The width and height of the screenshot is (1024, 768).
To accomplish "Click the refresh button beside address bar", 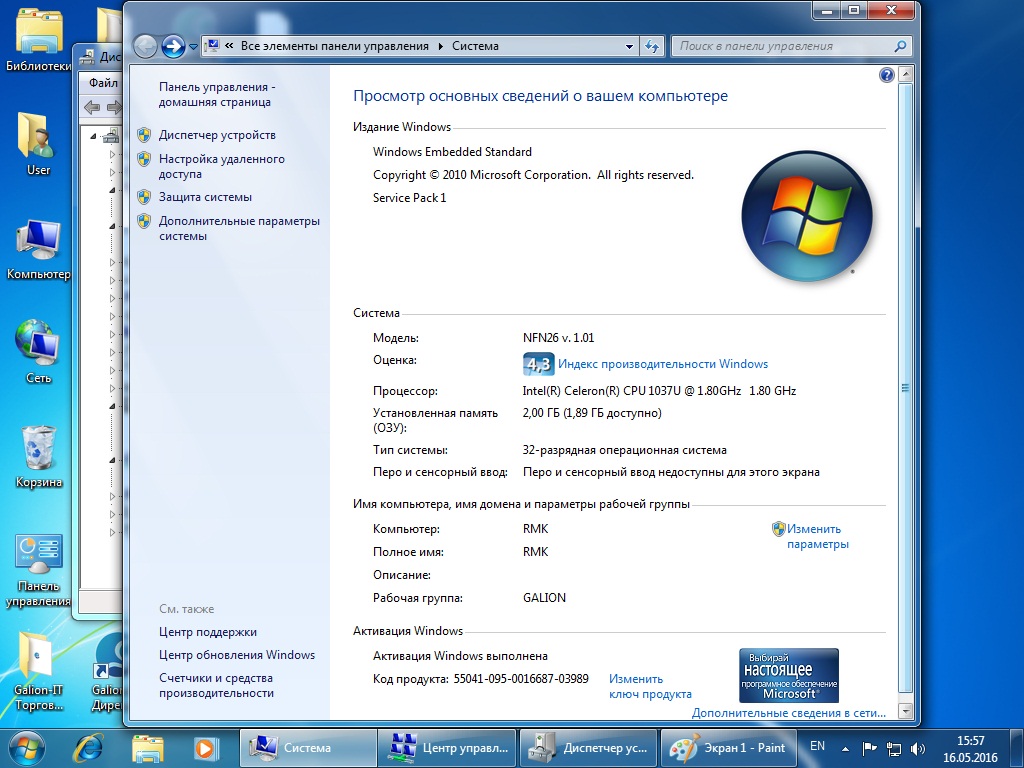I will point(653,46).
